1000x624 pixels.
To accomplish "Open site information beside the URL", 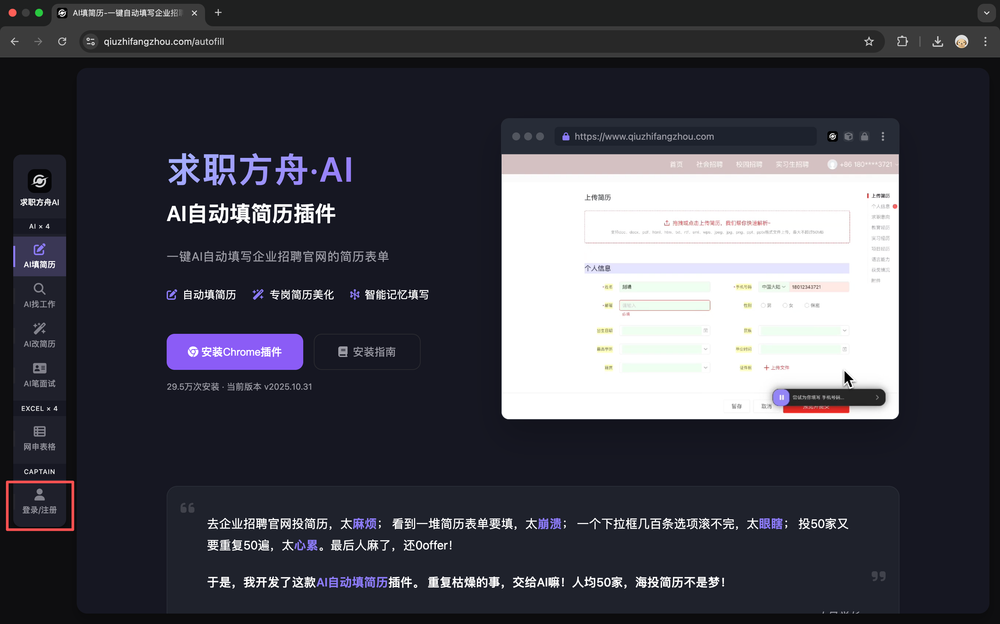I will (90, 42).
